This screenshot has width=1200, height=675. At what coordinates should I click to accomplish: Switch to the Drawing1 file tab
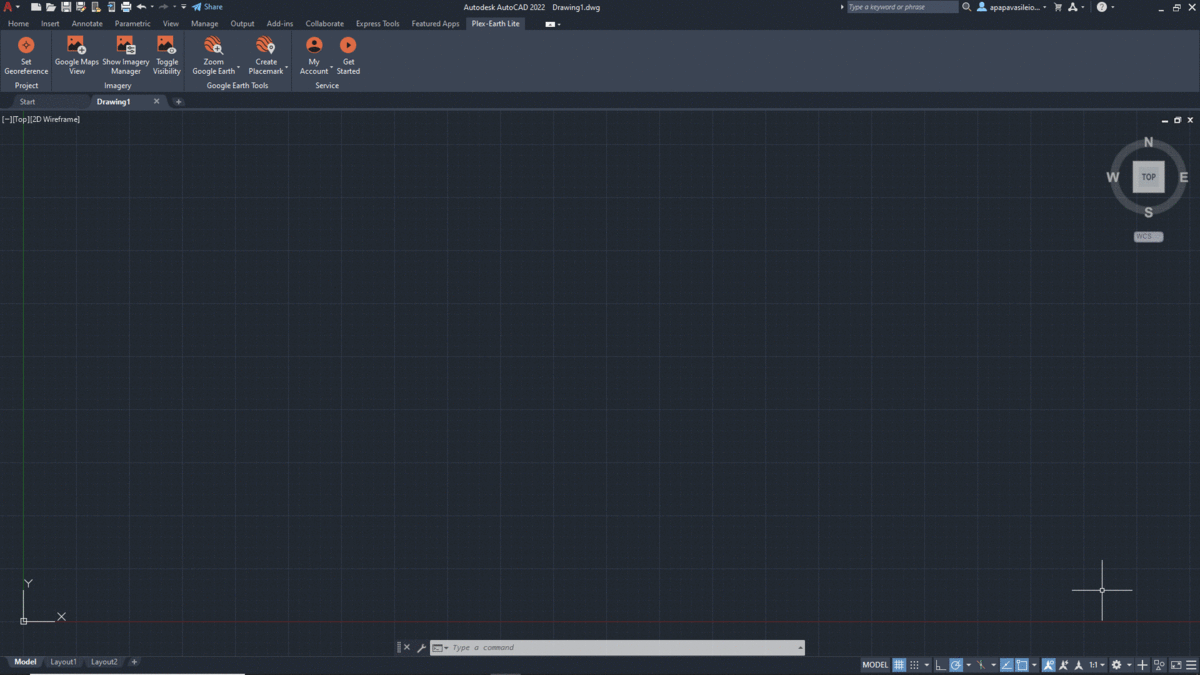point(113,101)
